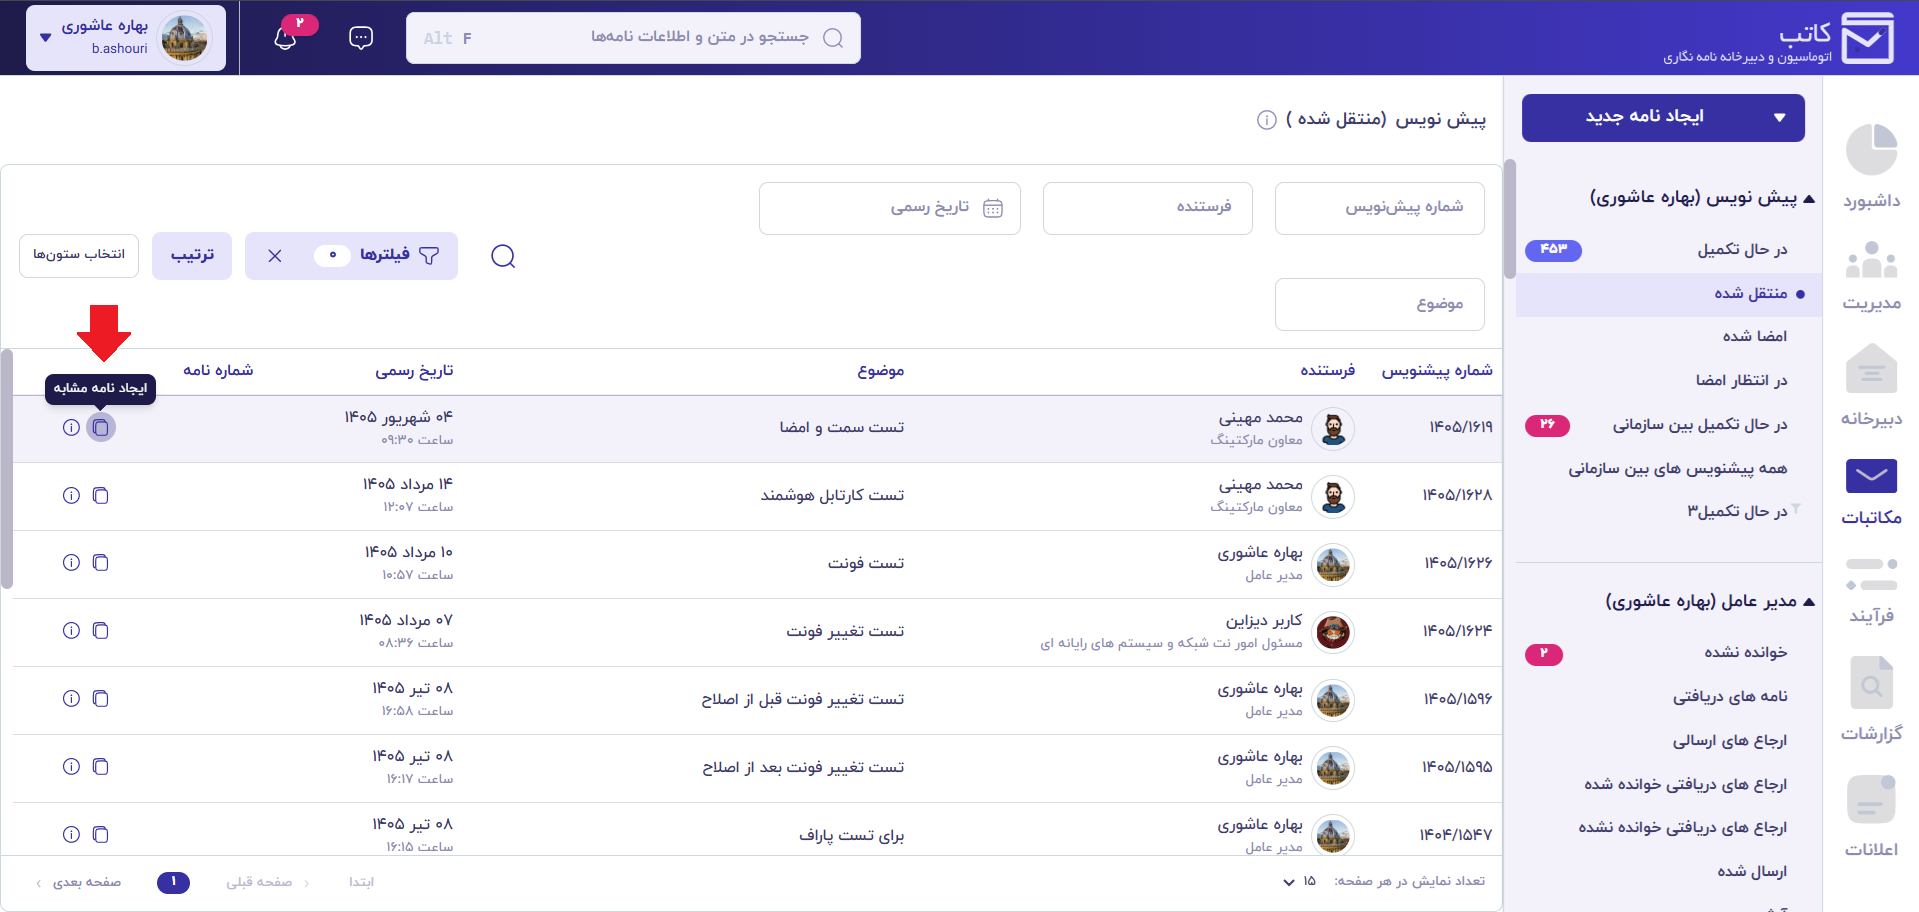Click copy icon for row تست کارتابل هوشمند
This screenshot has height=912, width=1919.
[100, 495]
